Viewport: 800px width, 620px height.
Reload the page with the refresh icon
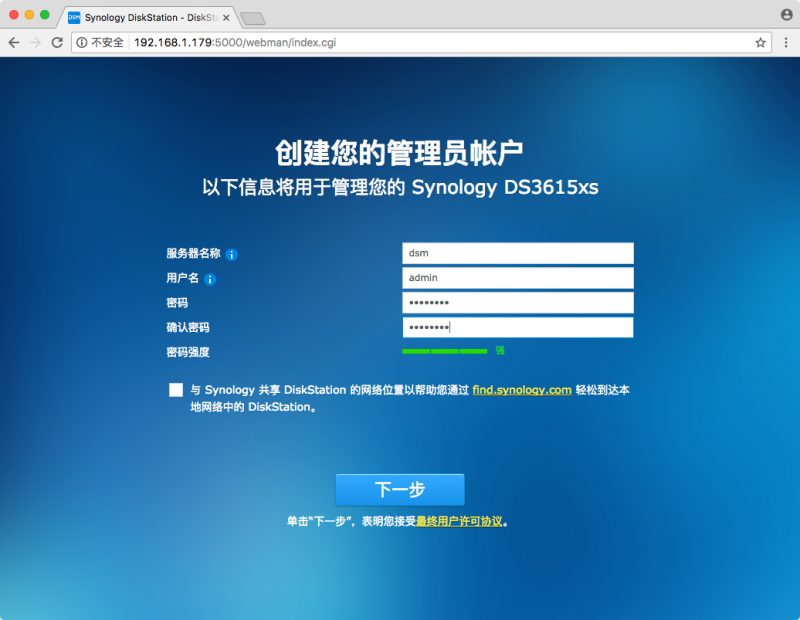click(x=57, y=42)
